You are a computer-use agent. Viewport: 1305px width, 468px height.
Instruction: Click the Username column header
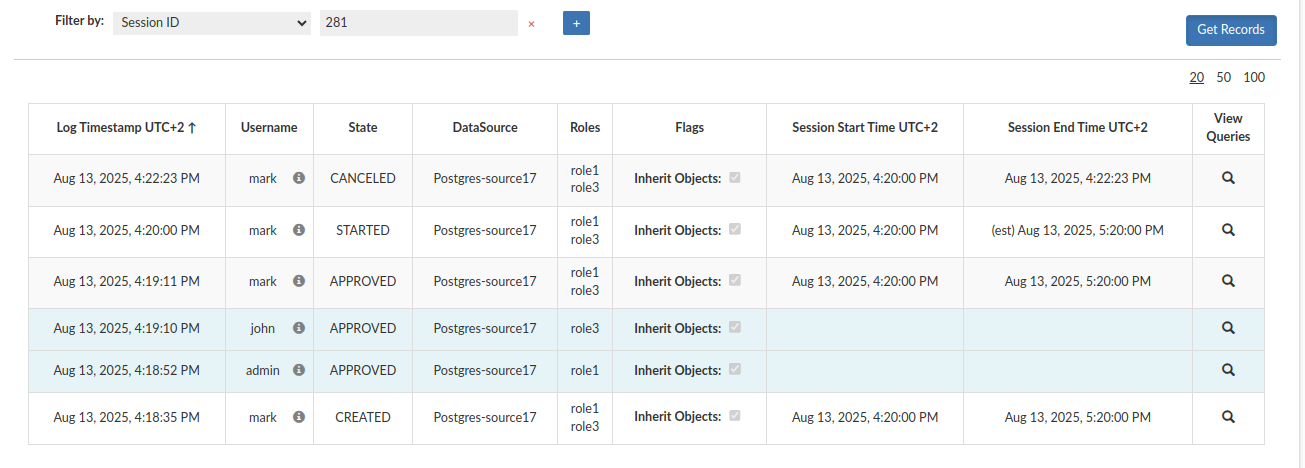(x=269, y=128)
